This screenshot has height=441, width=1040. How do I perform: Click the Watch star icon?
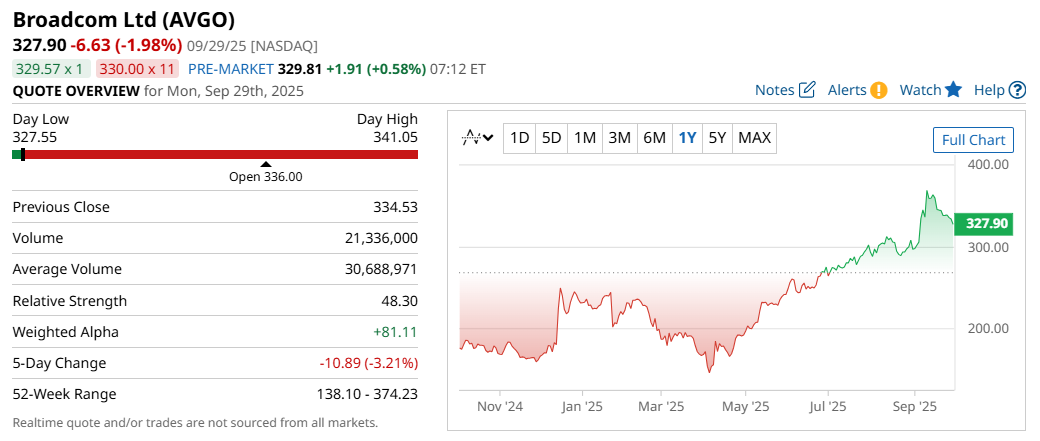pyautogui.click(x=953, y=90)
